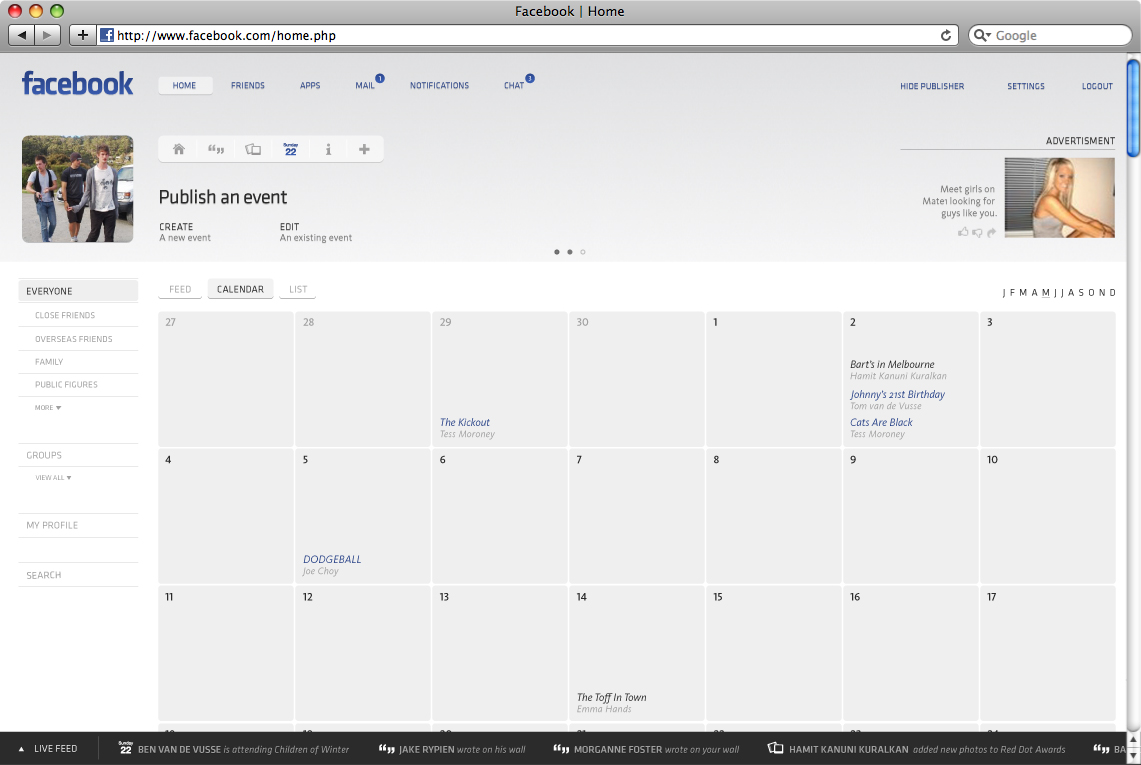Go to first publisher page dot
This screenshot has width=1141, height=765.
click(x=557, y=252)
